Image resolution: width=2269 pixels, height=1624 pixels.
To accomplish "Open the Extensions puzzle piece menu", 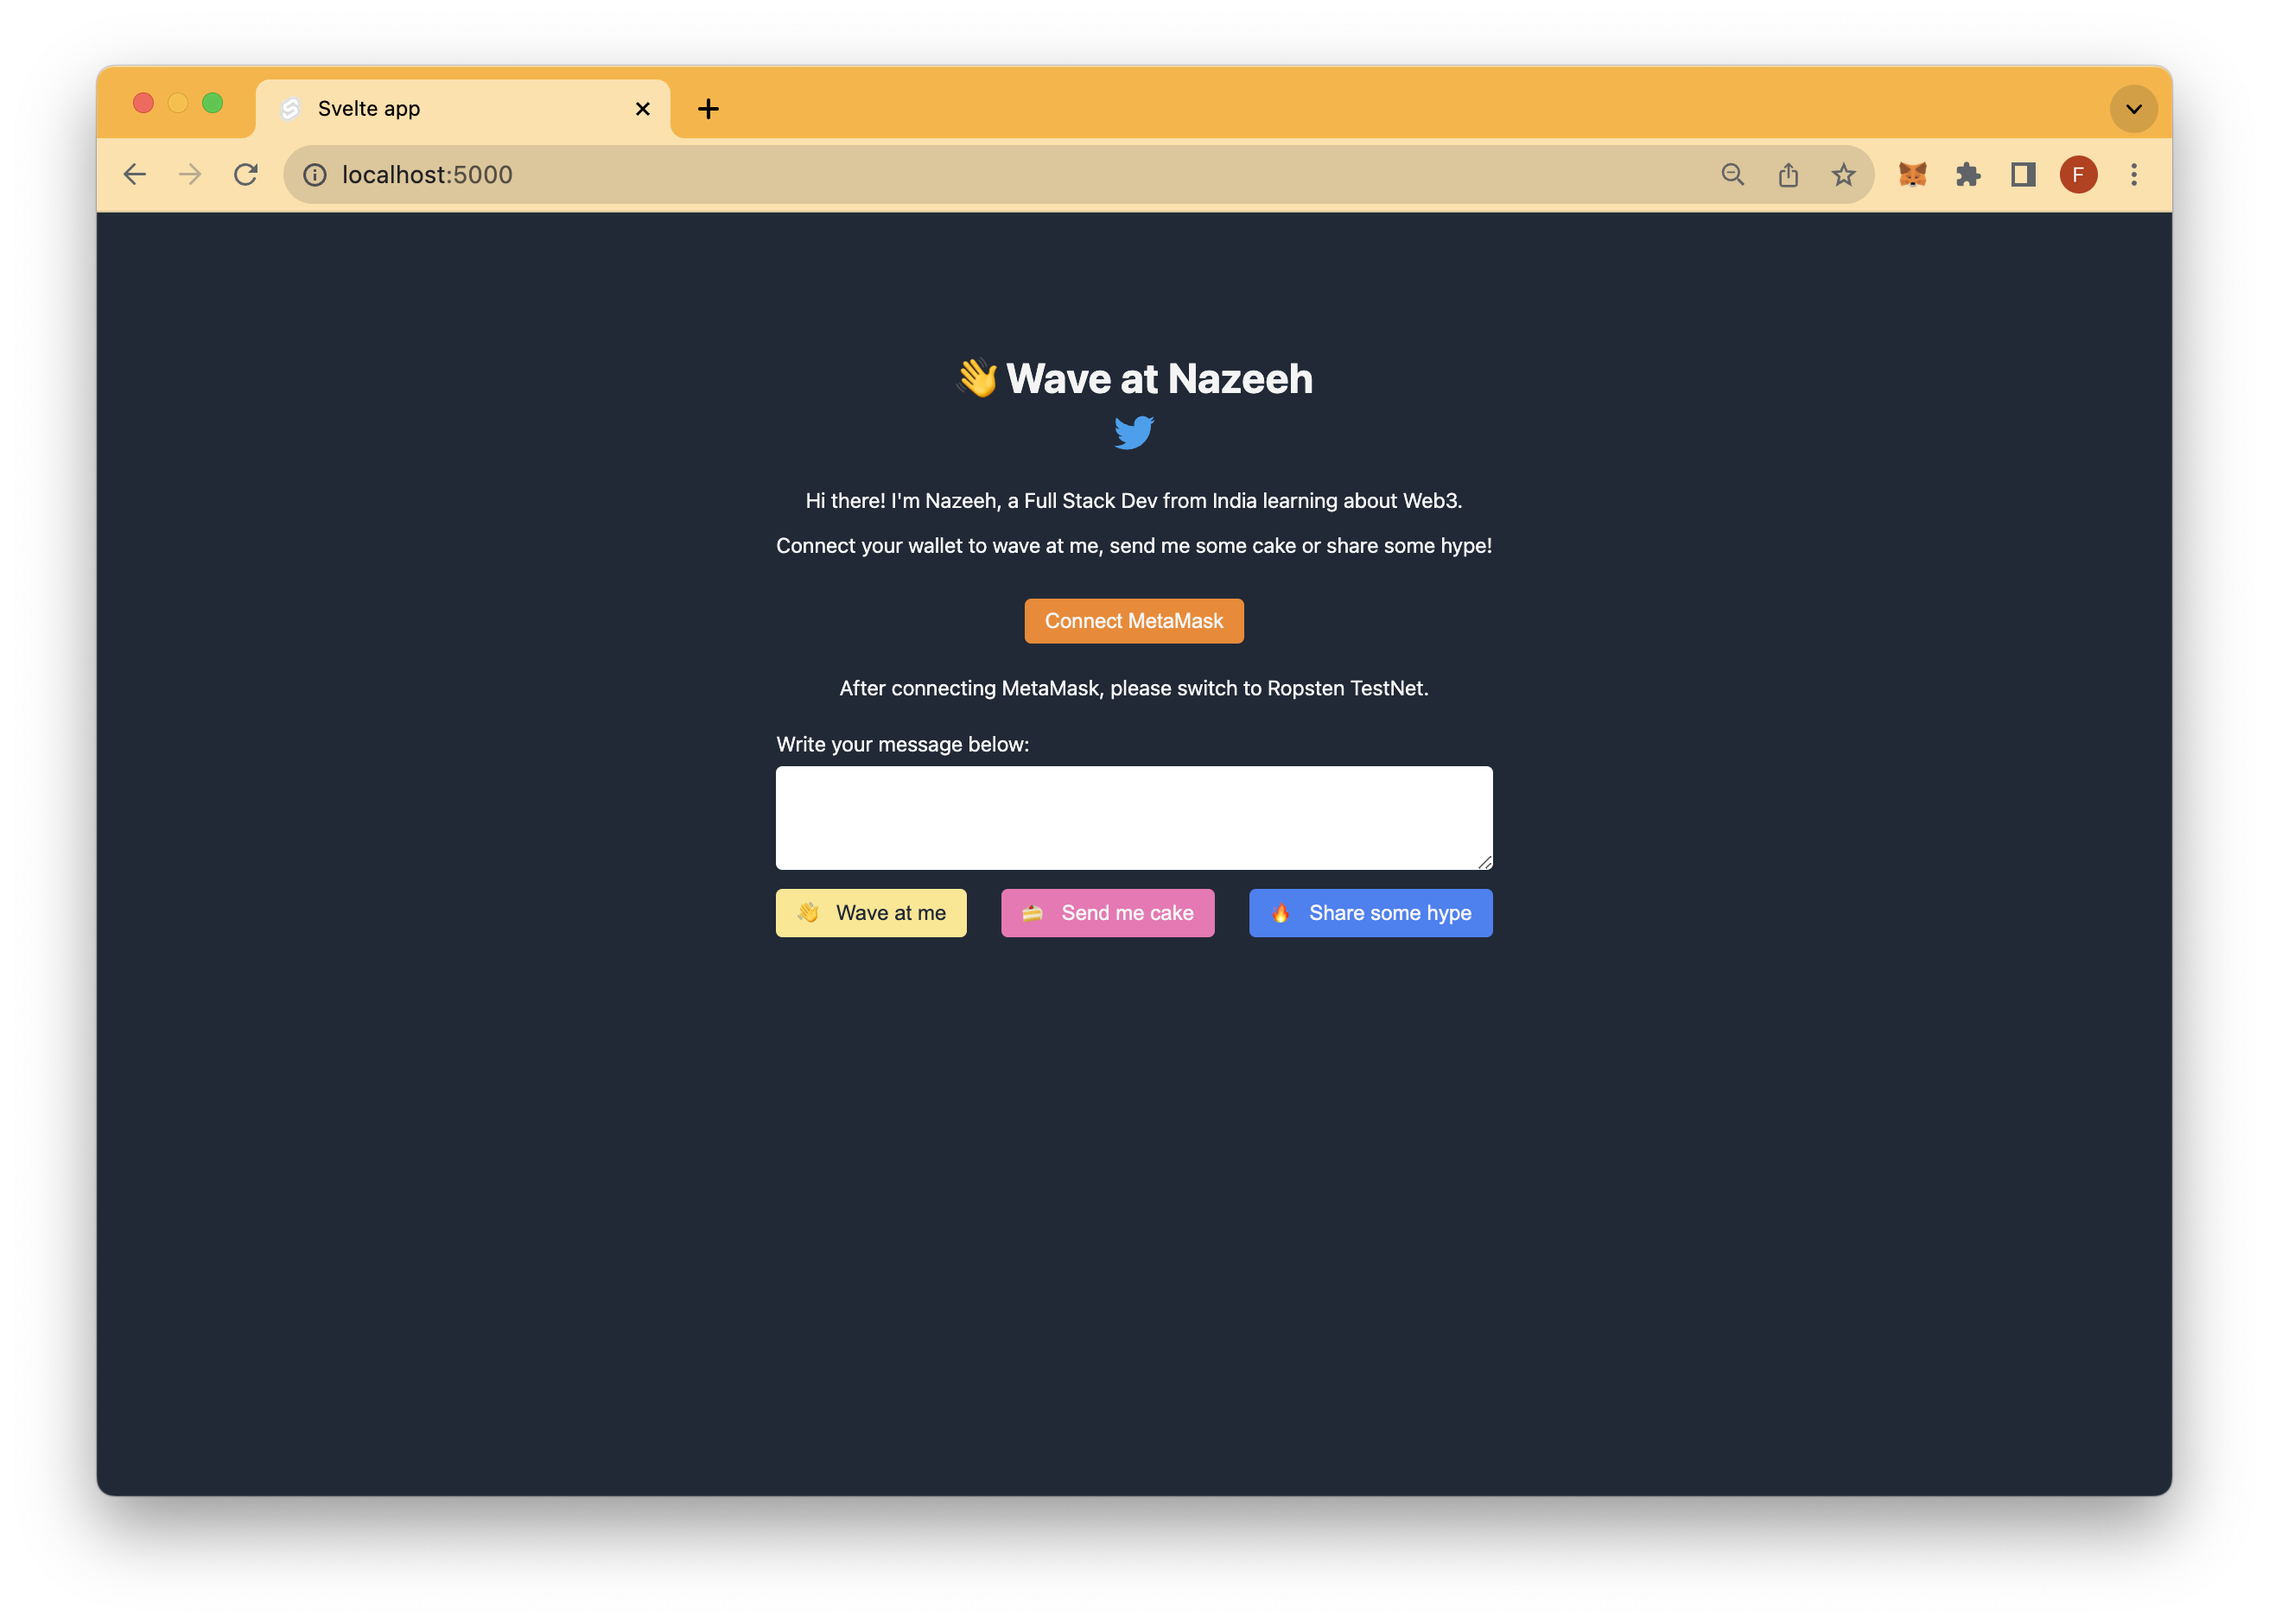I will (x=1967, y=175).
